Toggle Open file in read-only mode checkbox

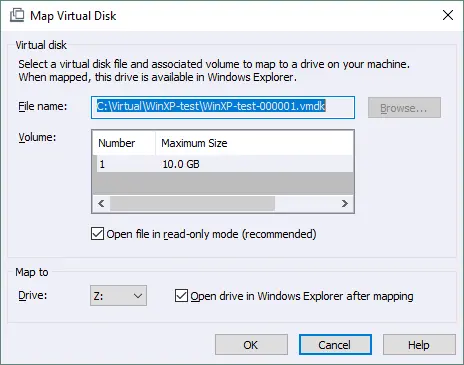click(97, 234)
